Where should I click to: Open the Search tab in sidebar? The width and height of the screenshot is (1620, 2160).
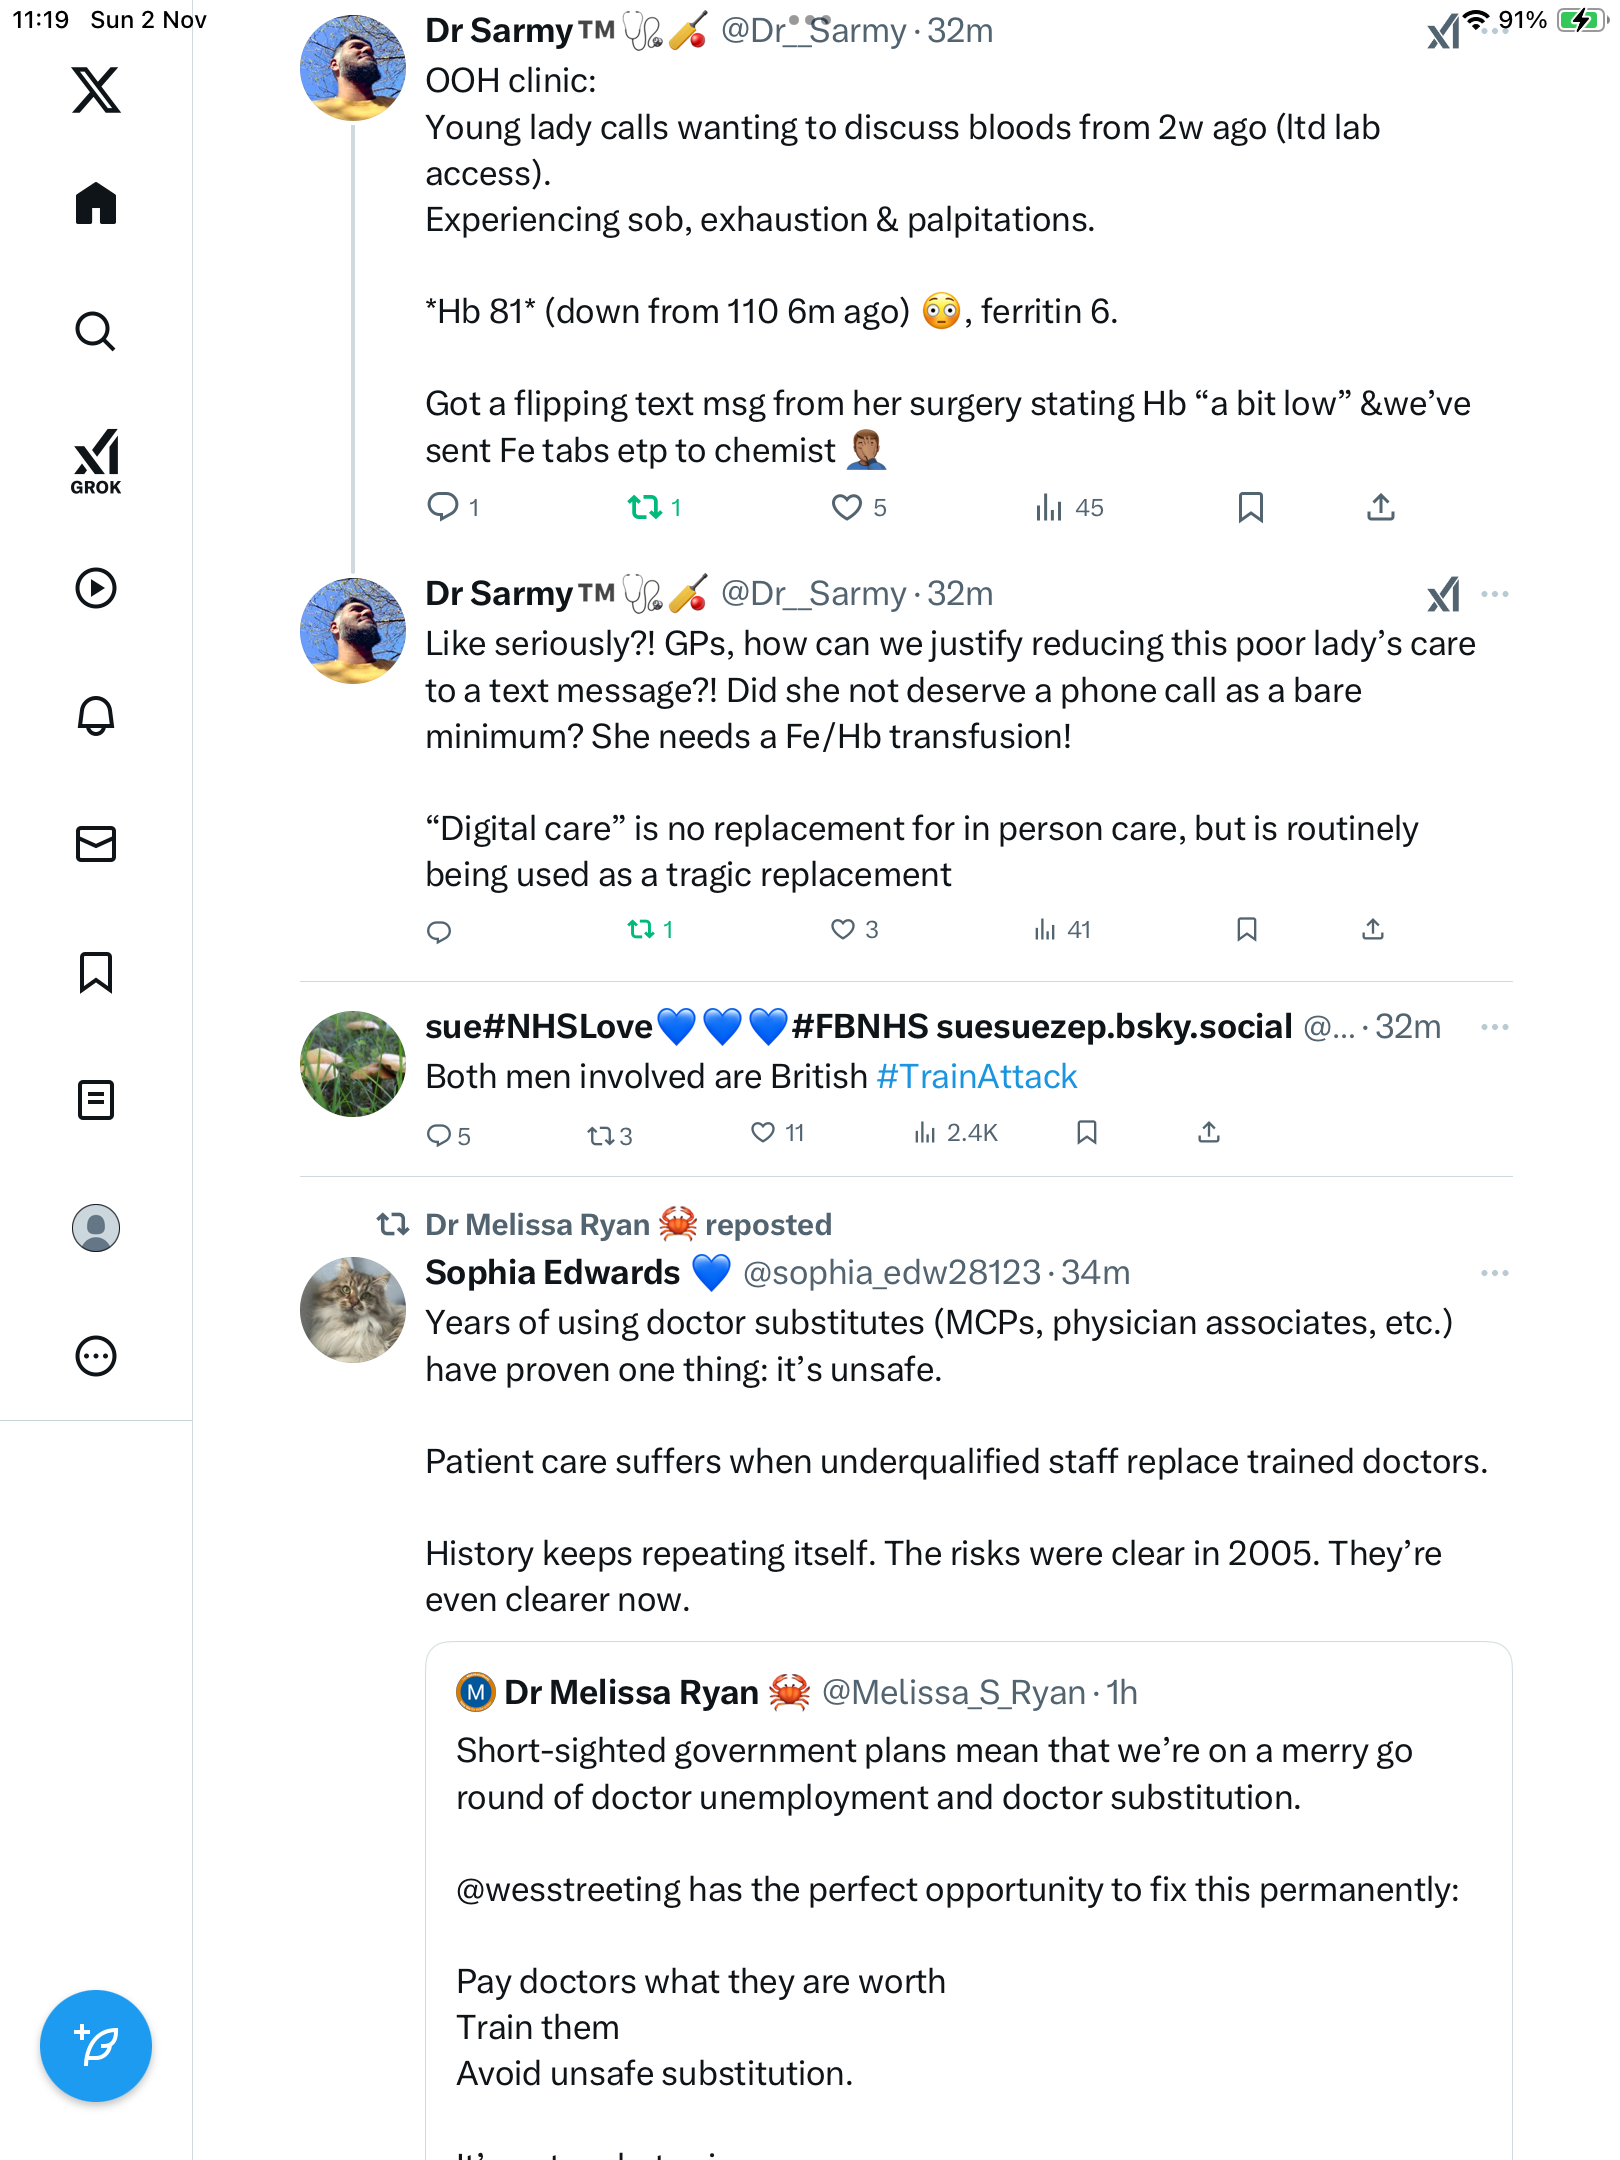pos(96,331)
